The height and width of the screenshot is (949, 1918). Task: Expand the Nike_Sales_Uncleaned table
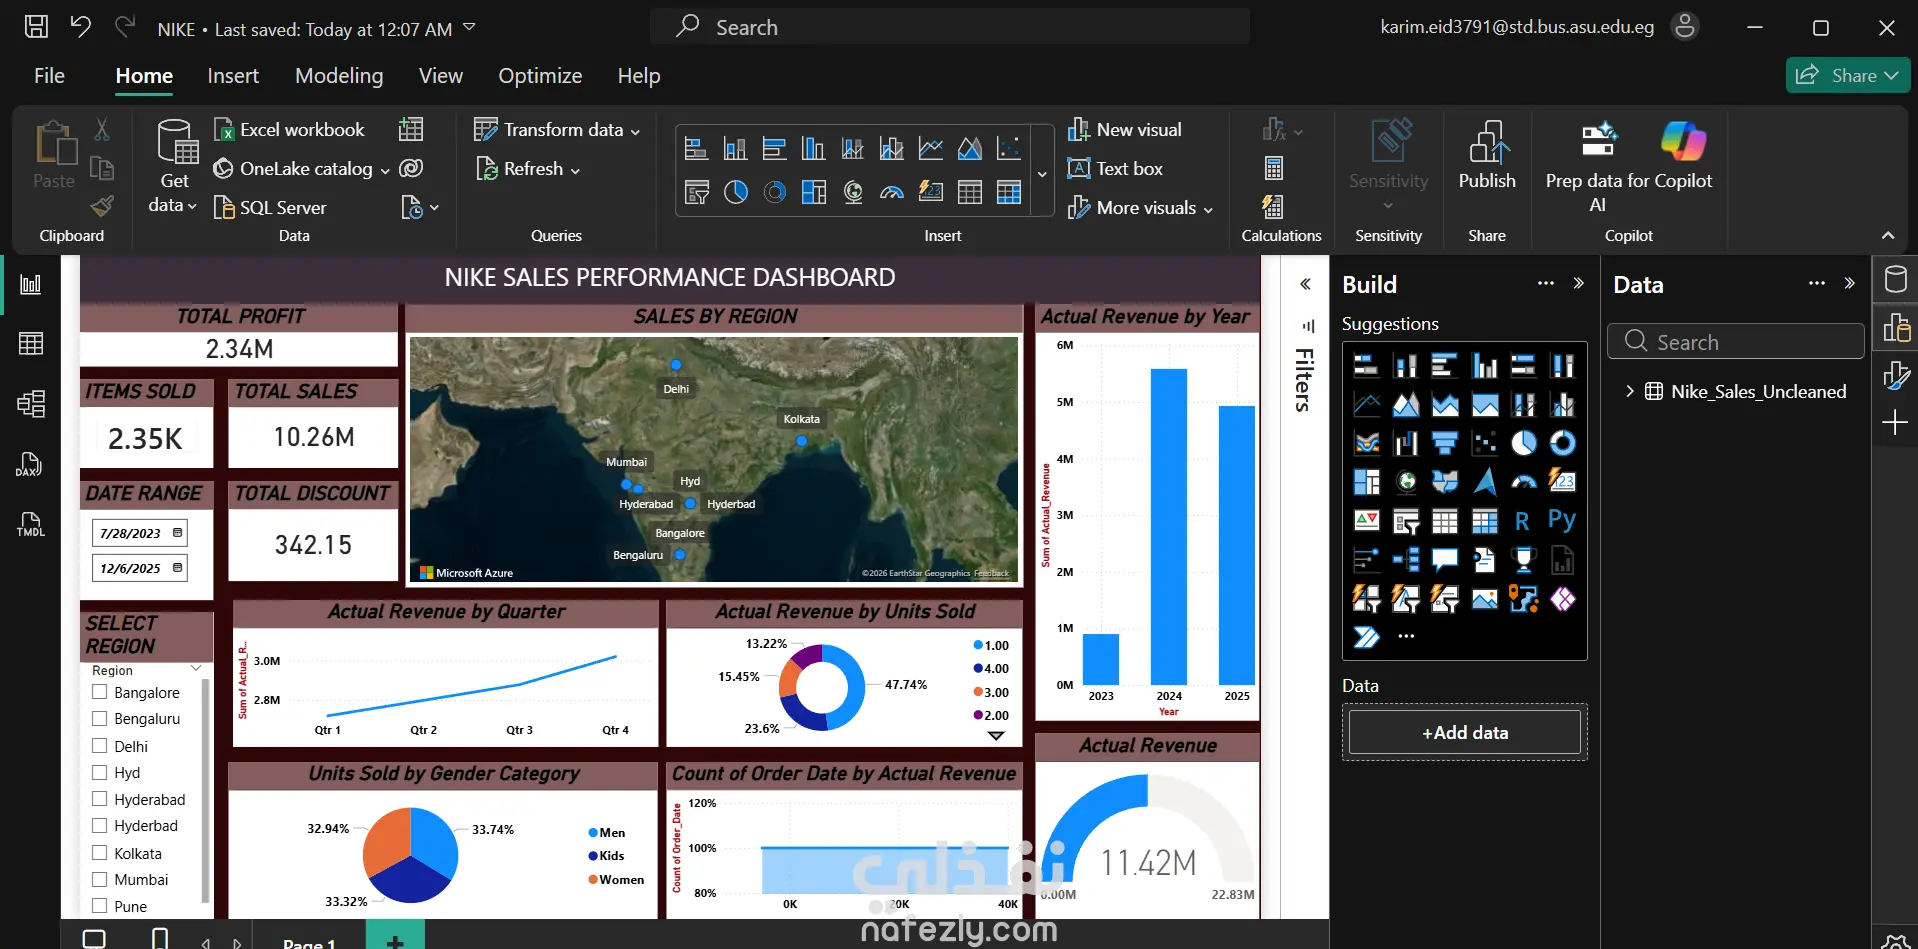point(1630,391)
